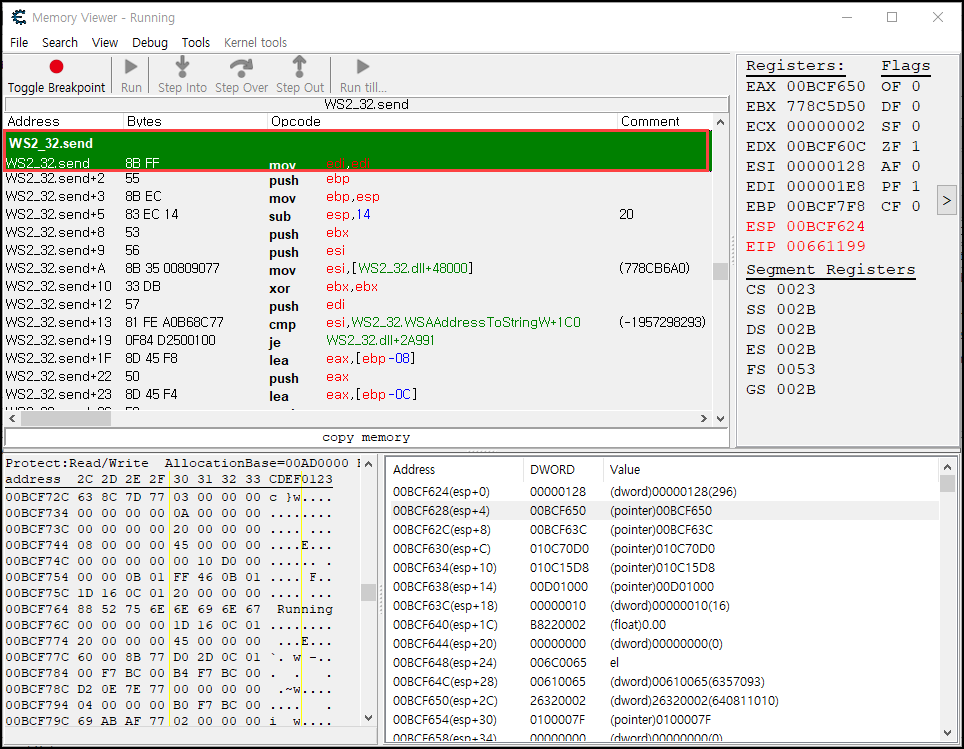Select the highlighted WS2_32.send mov edi,edi row
The height and width of the screenshot is (749, 964).
[357, 163]
